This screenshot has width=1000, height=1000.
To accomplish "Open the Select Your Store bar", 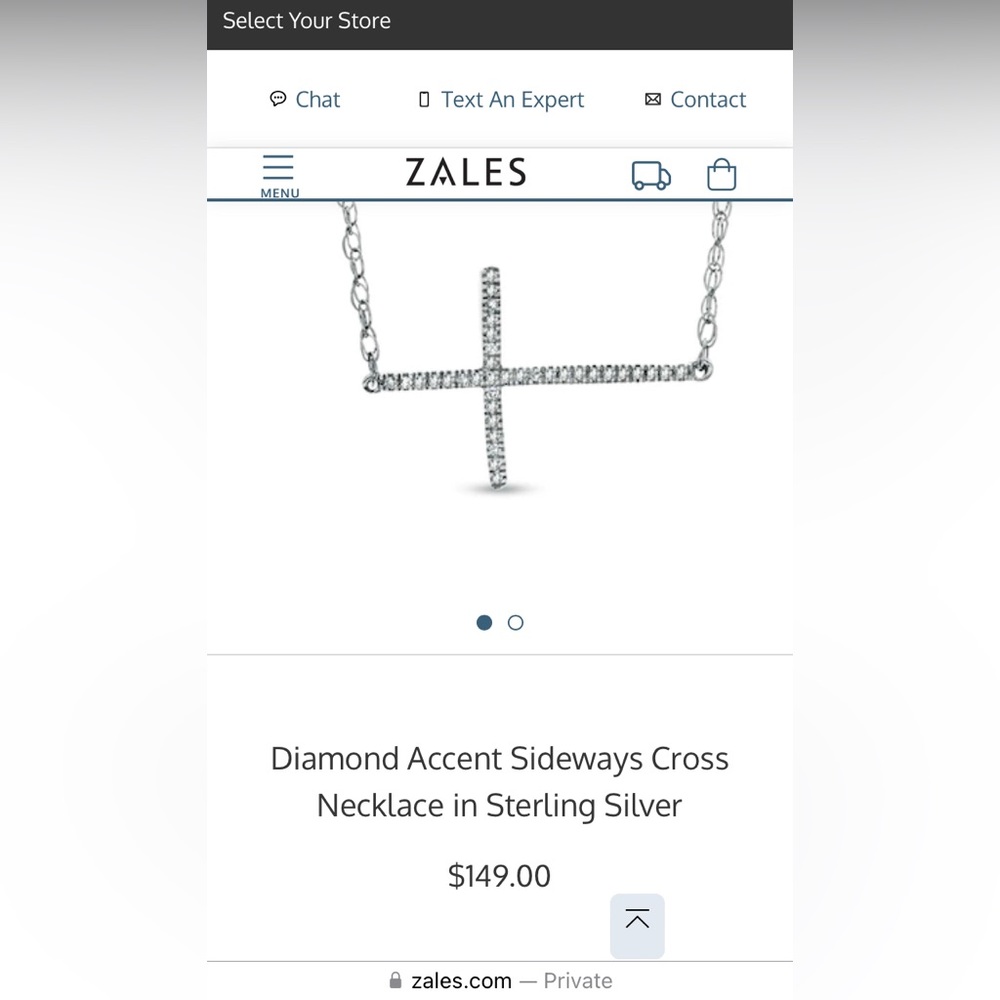I will tap(306, 20).
